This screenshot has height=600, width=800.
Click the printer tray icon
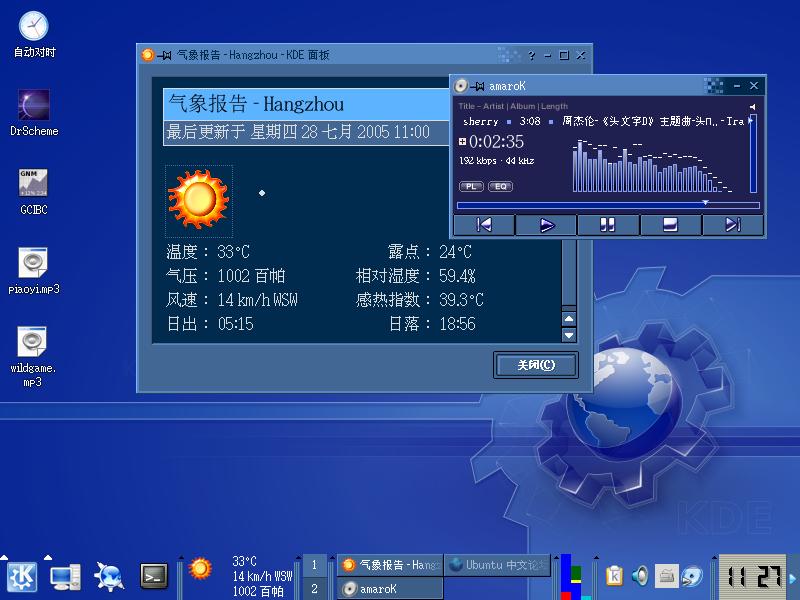[666, 576]
